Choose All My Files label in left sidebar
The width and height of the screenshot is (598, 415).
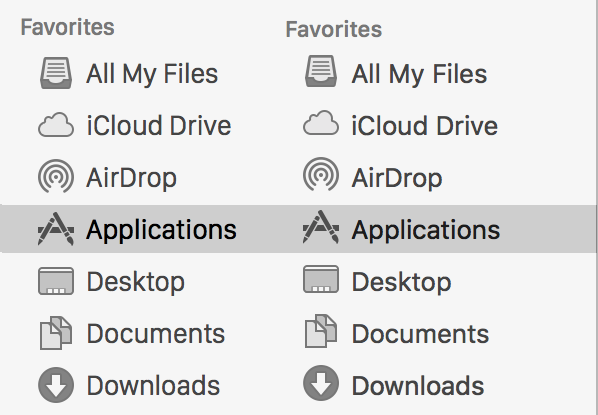coord(152,74)
